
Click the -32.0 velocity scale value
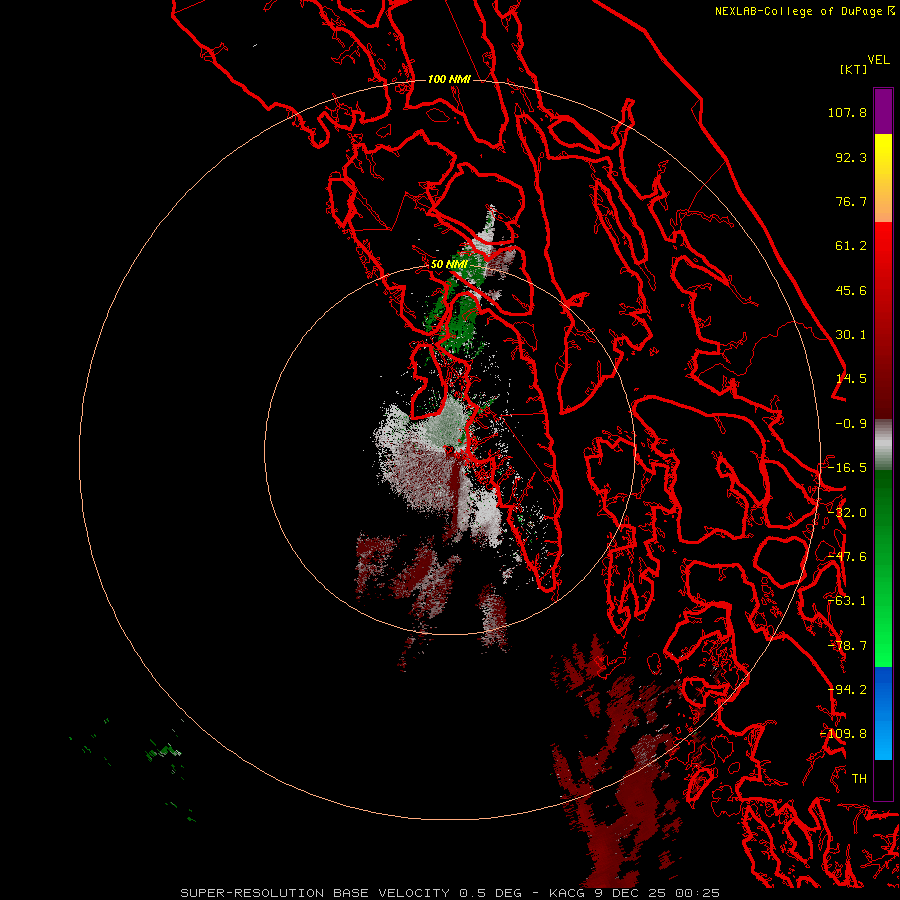click(847, 513)
